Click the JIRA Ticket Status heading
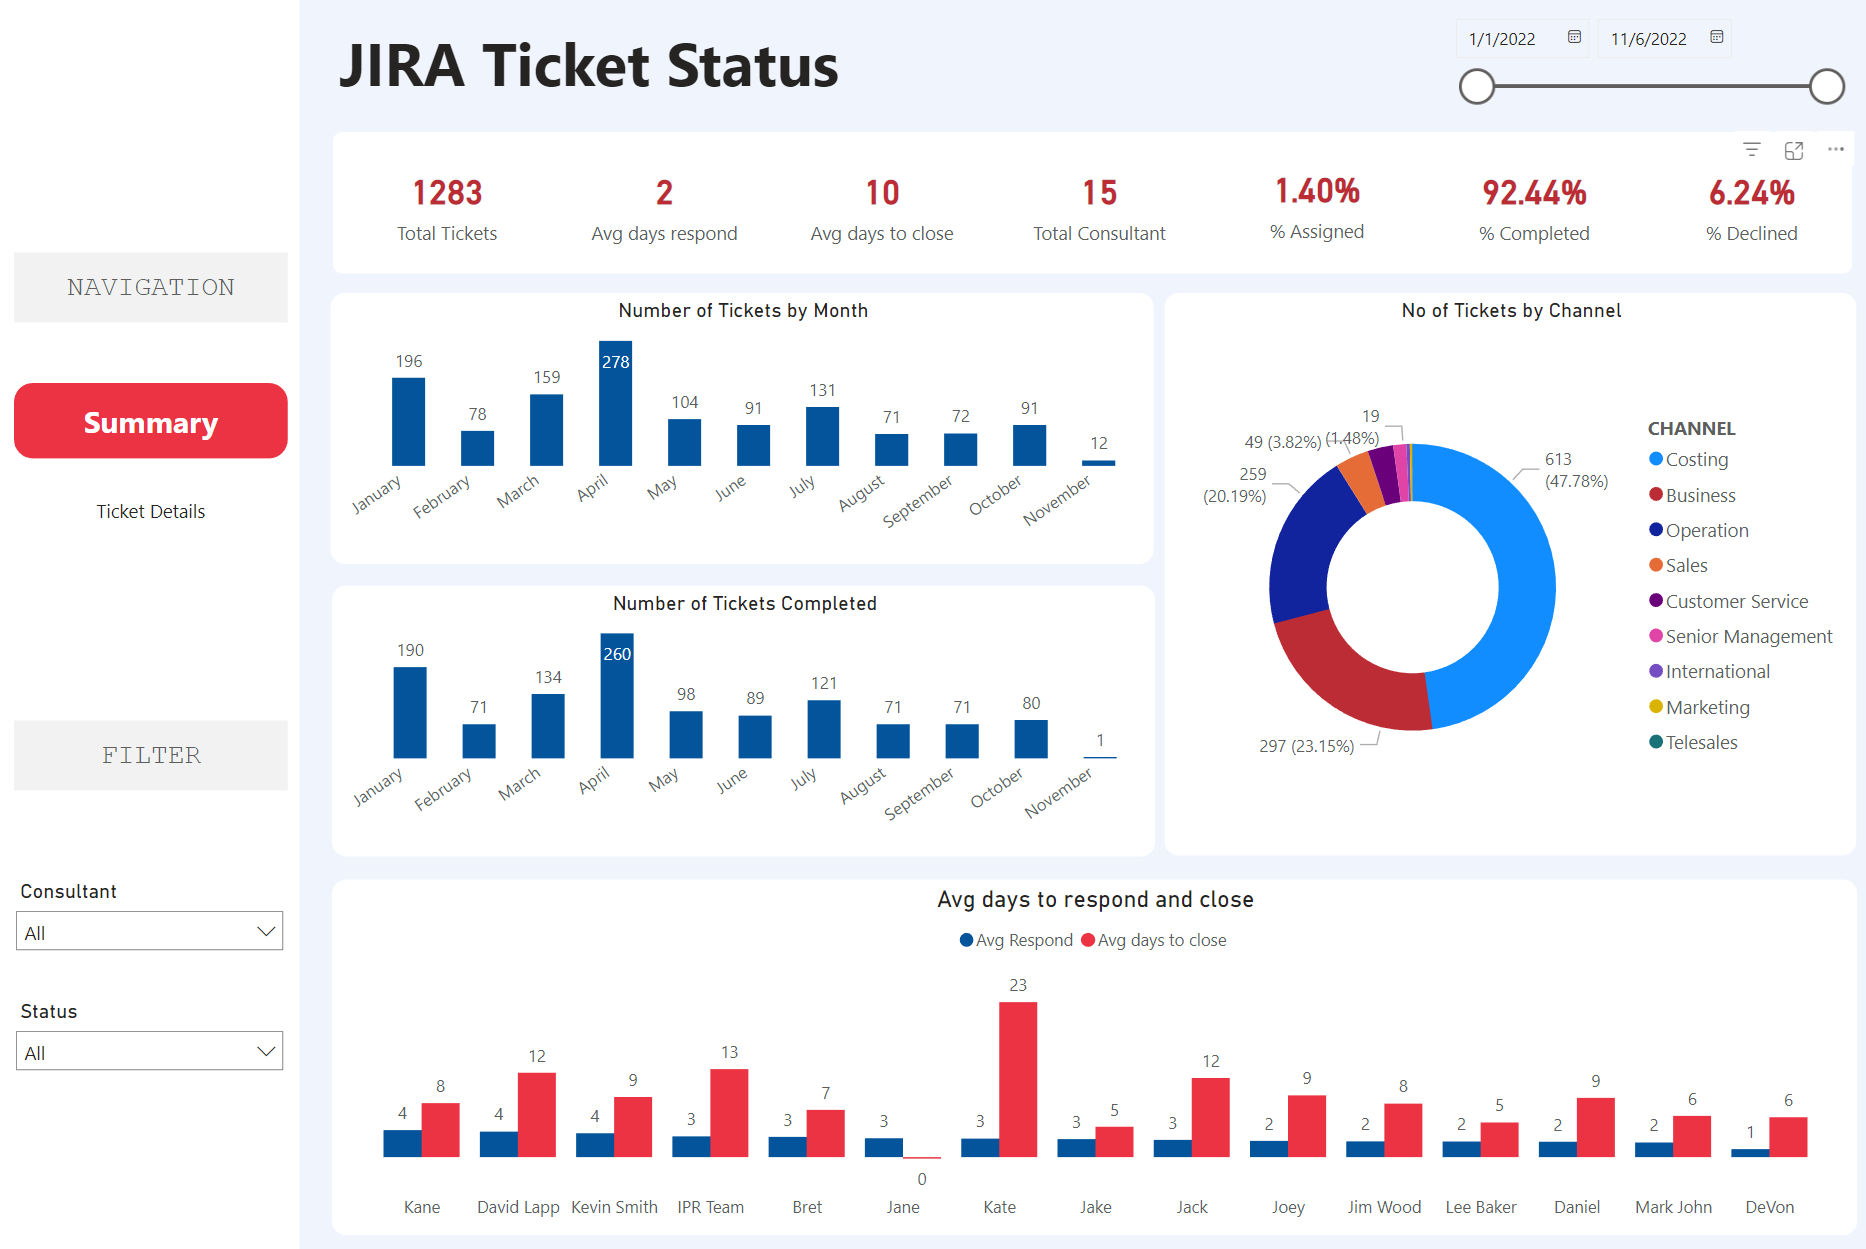 pyautogui.click(x=588, y=66)
